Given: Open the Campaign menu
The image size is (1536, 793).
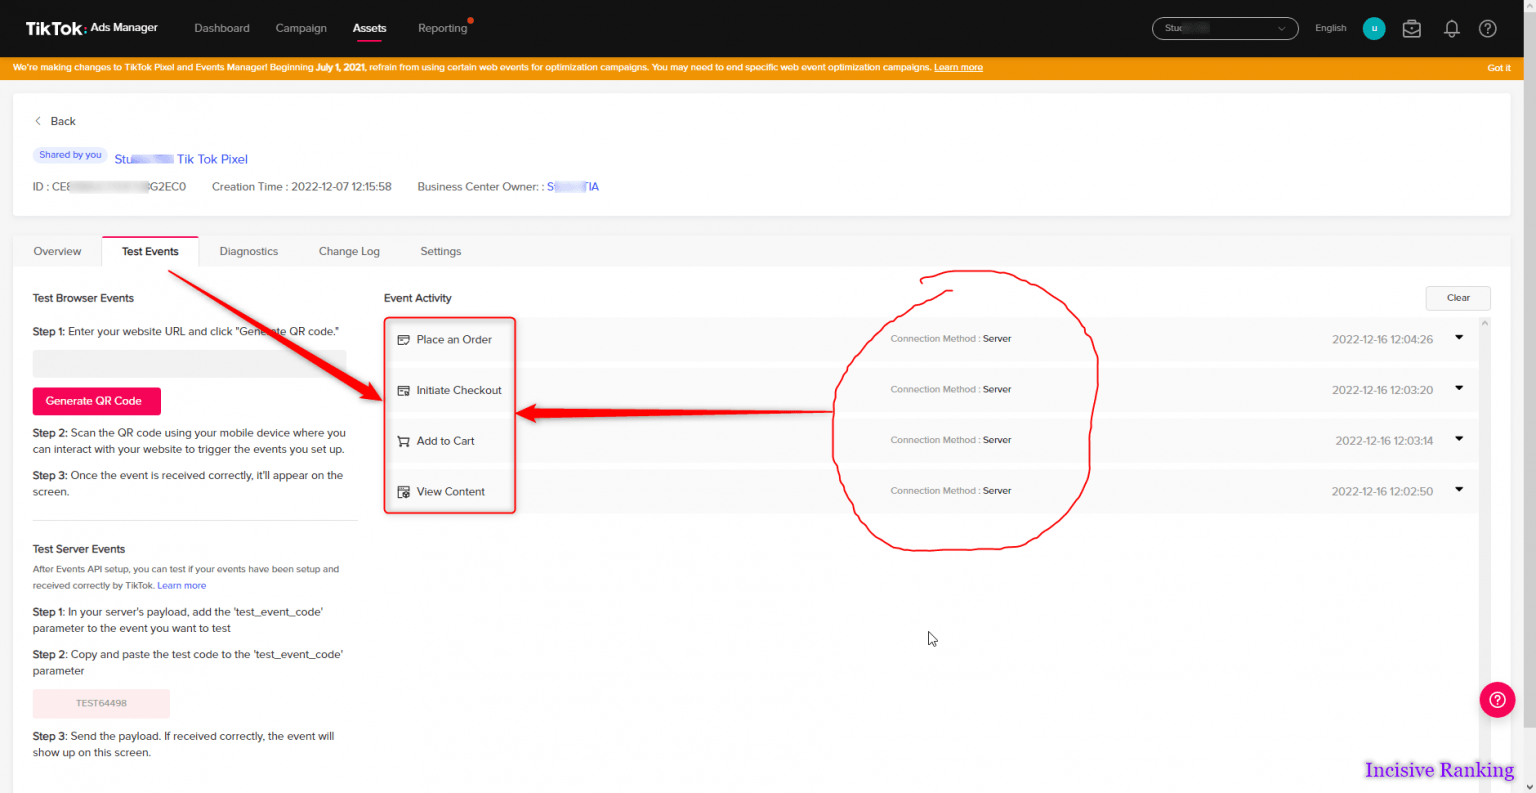Looking at the screenshot, I should coord(301,28).
